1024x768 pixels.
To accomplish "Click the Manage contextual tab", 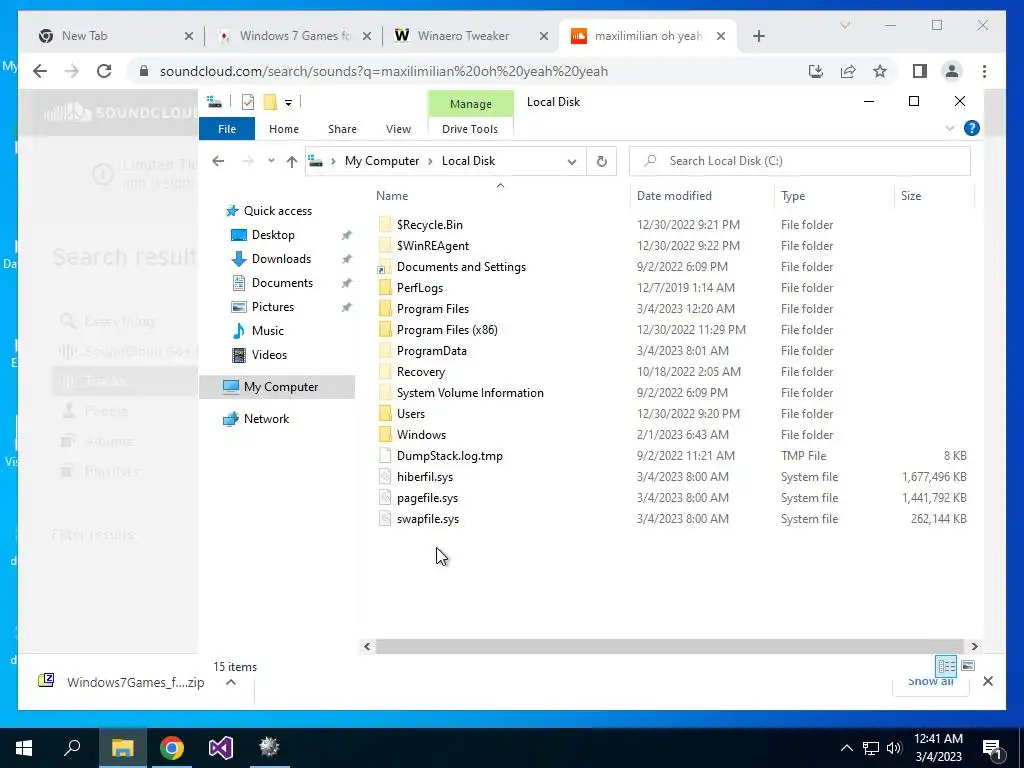I will tap(470, 104).
